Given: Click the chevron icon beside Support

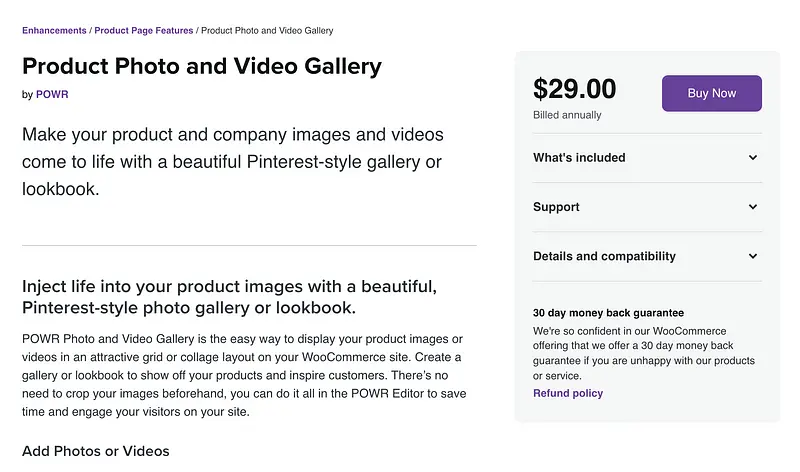Looking at the screenshot, I should 753,207.
